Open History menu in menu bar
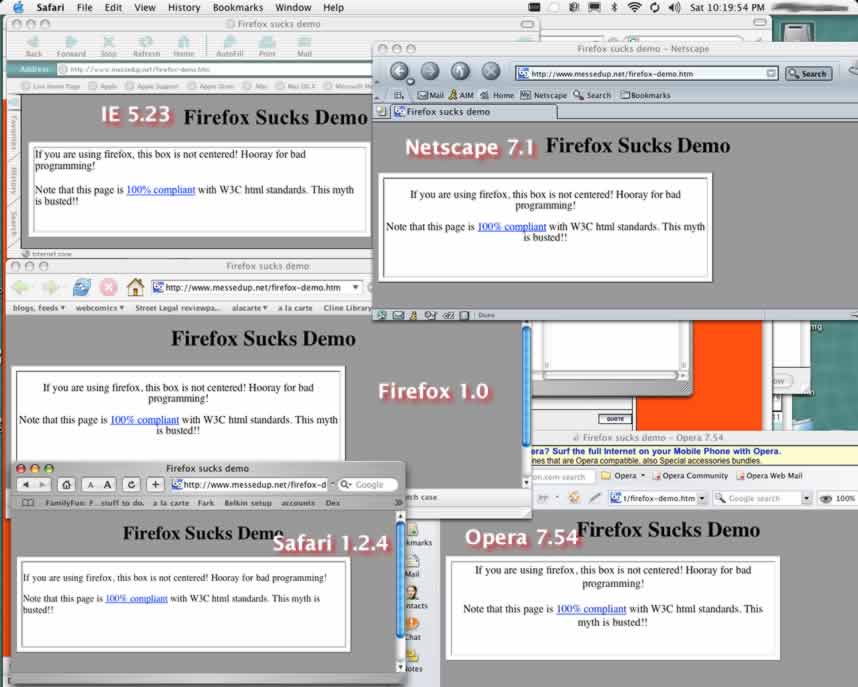 pyautogui.click(x=183, y=8)
